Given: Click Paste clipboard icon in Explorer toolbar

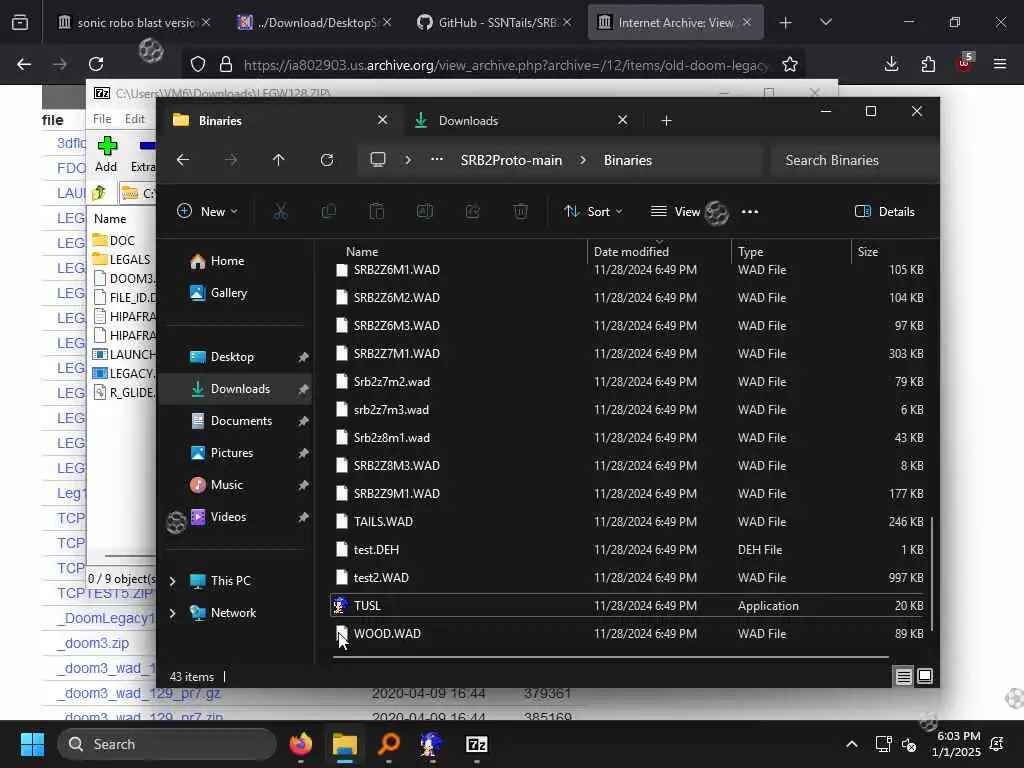Looking at the screenshot, I should pyautogui.click(x=377, y=212).
